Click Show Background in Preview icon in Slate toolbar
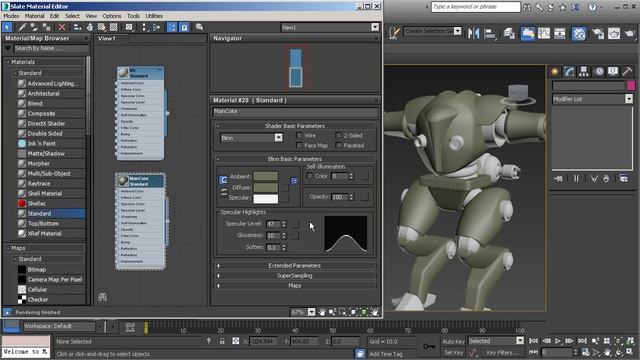640x360 pixels. [113, 27]
